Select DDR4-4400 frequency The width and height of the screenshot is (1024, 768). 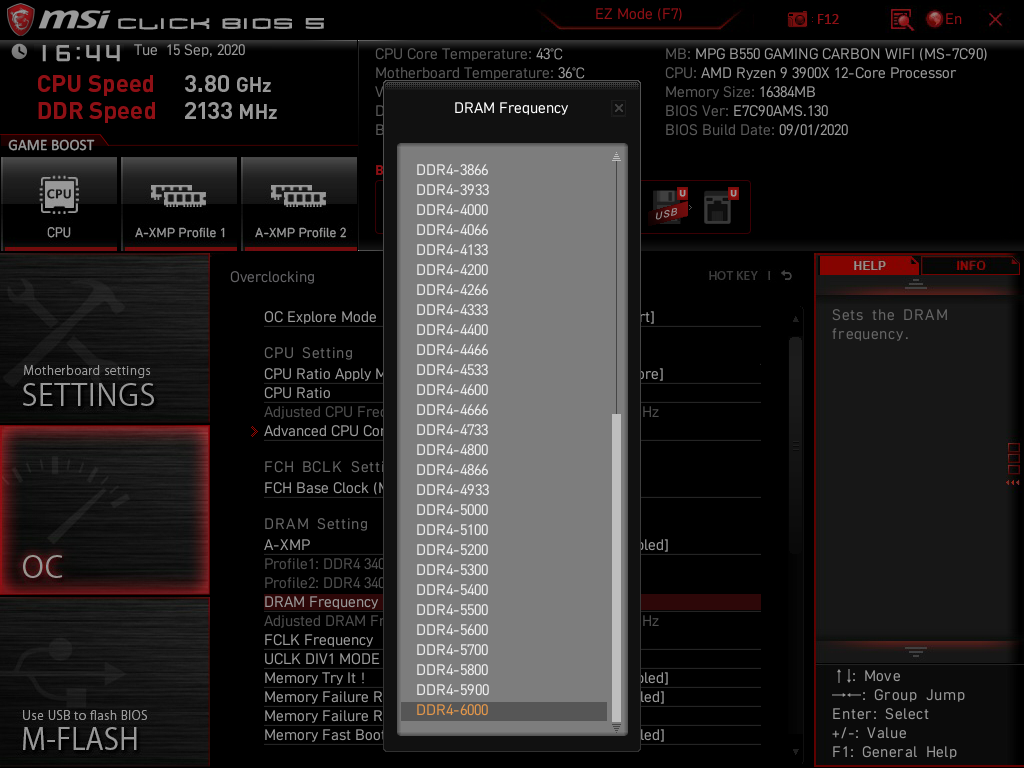point(452,330)
